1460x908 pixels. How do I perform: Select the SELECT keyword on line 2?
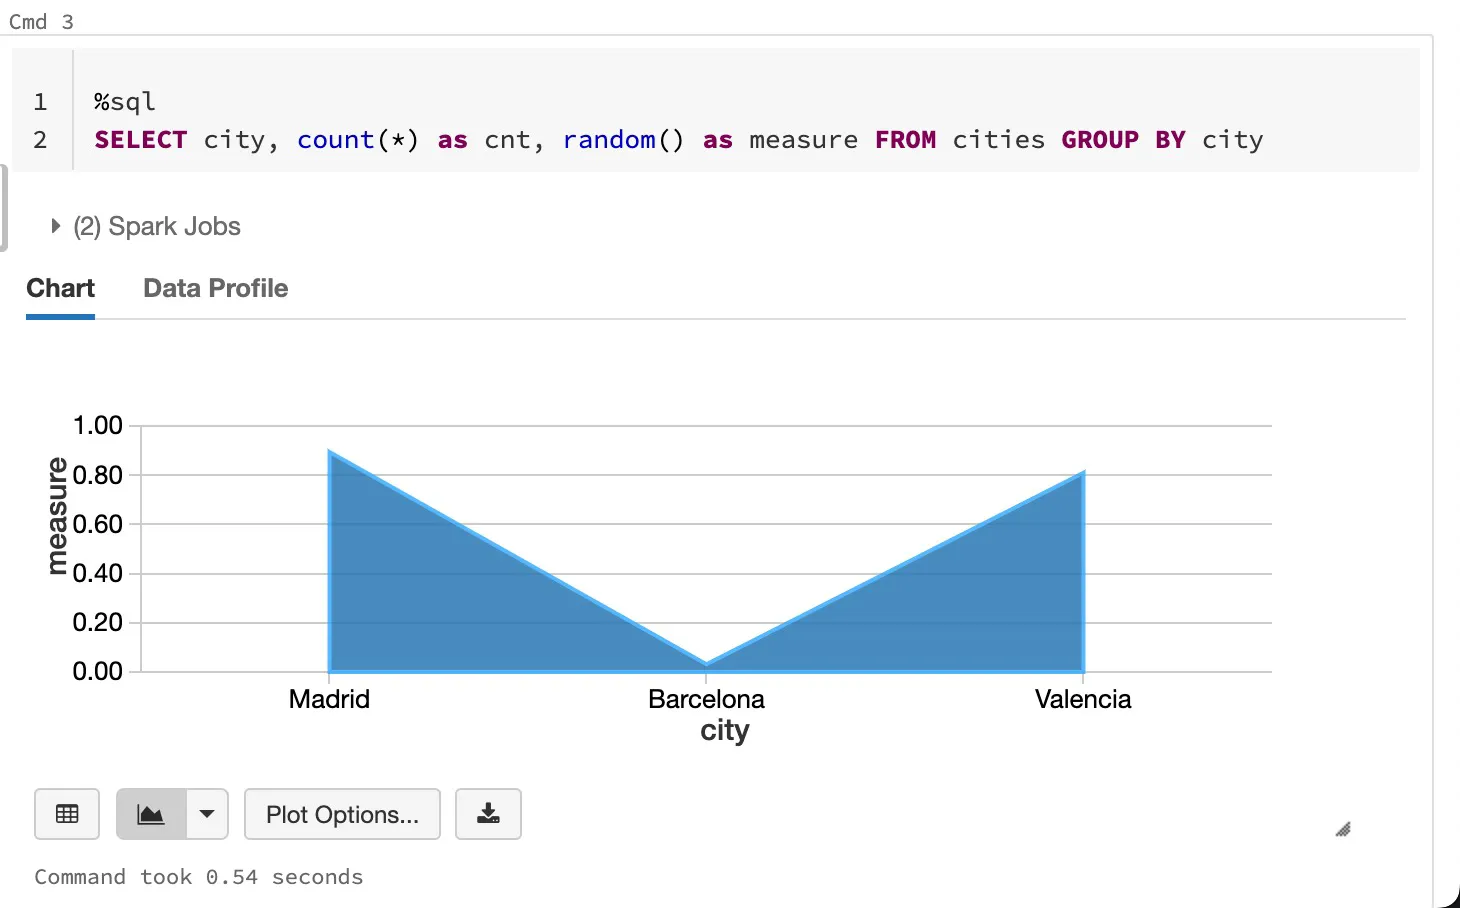[x=140, y=139]
